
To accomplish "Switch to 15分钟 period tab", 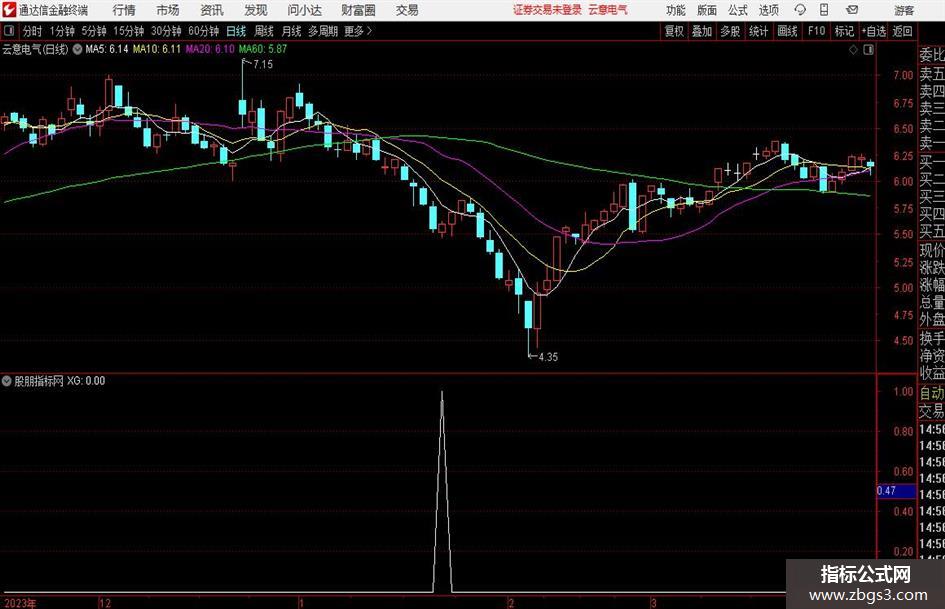I will (129, 31).
